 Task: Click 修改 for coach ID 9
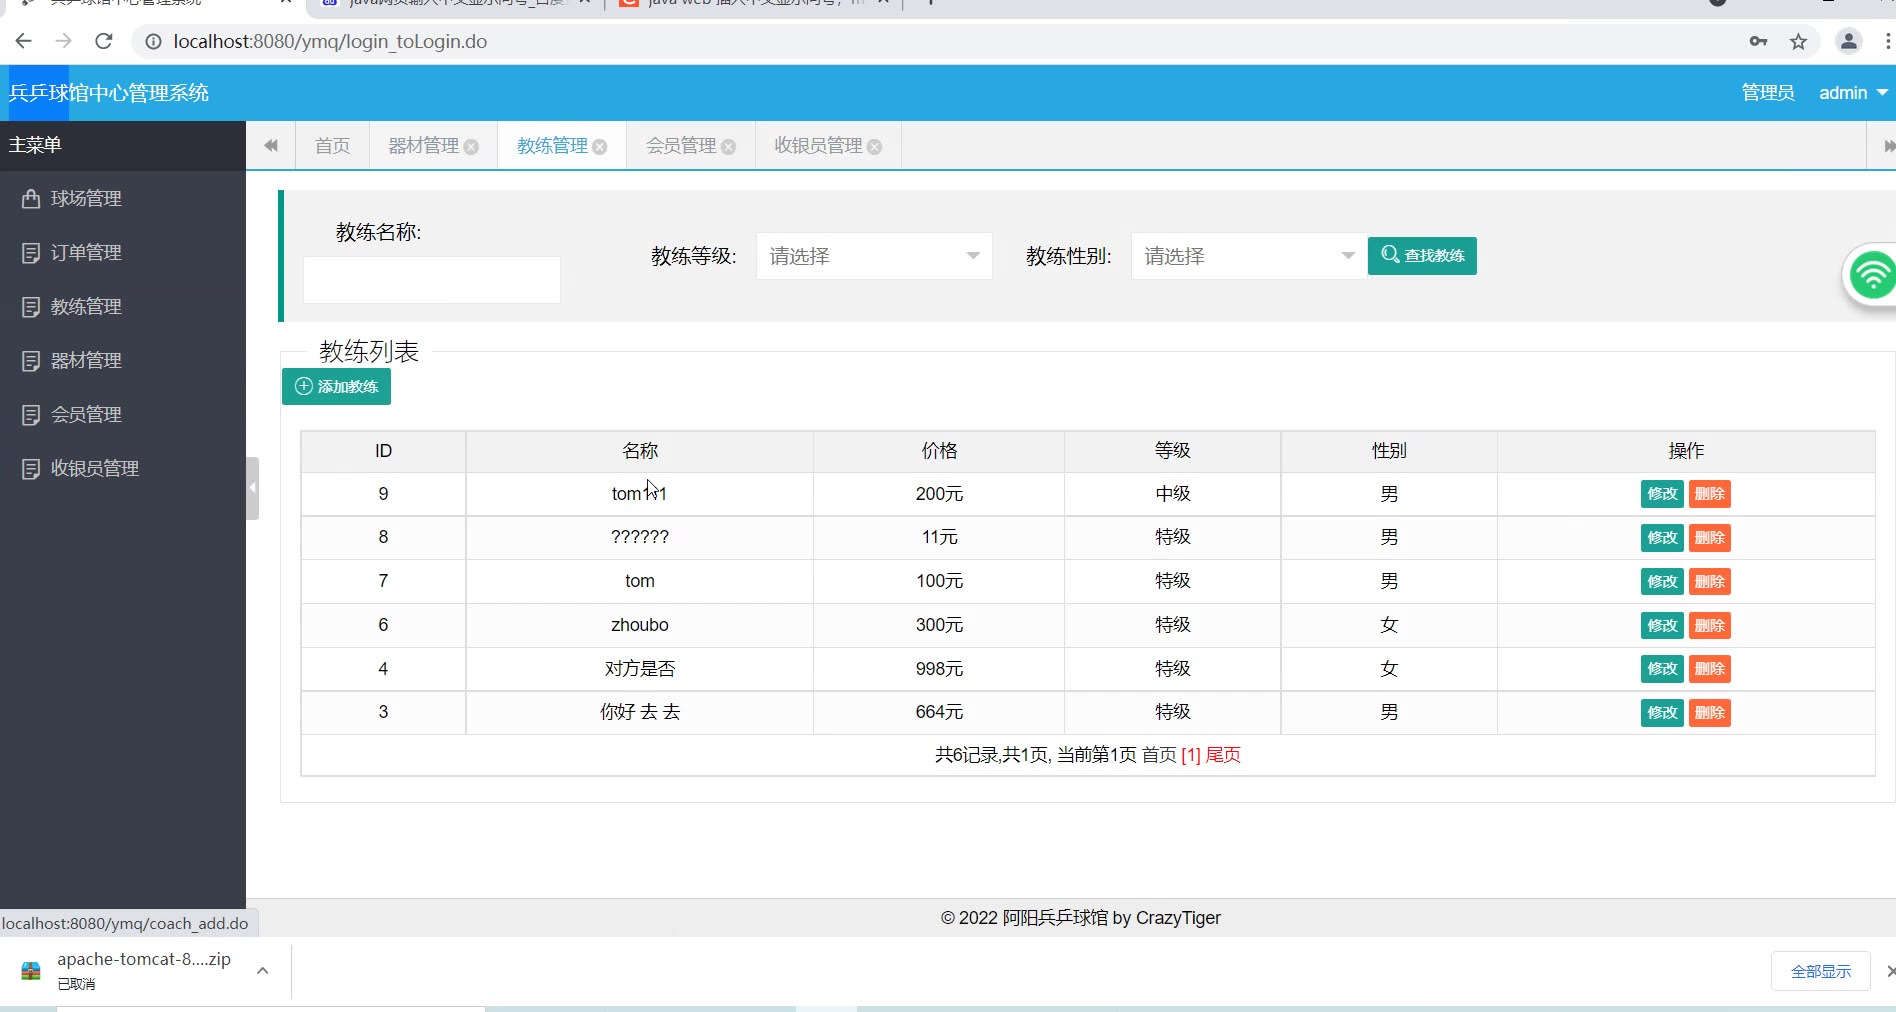point(1662,494)
